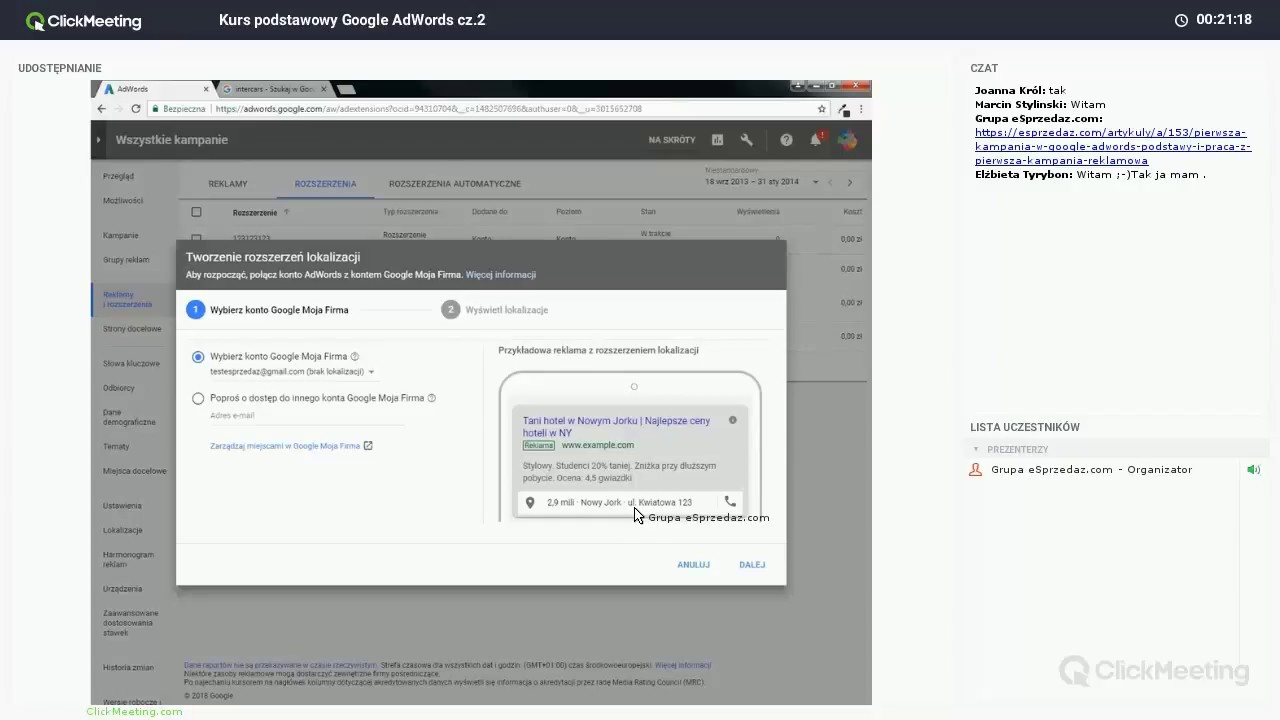Click the info icon in sample ad

click(733, 420)
